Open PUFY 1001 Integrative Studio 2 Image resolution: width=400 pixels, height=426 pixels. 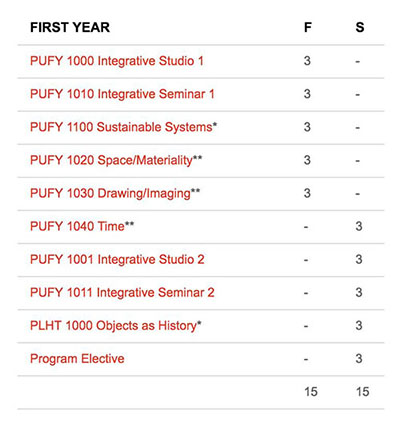coord(117,259)
